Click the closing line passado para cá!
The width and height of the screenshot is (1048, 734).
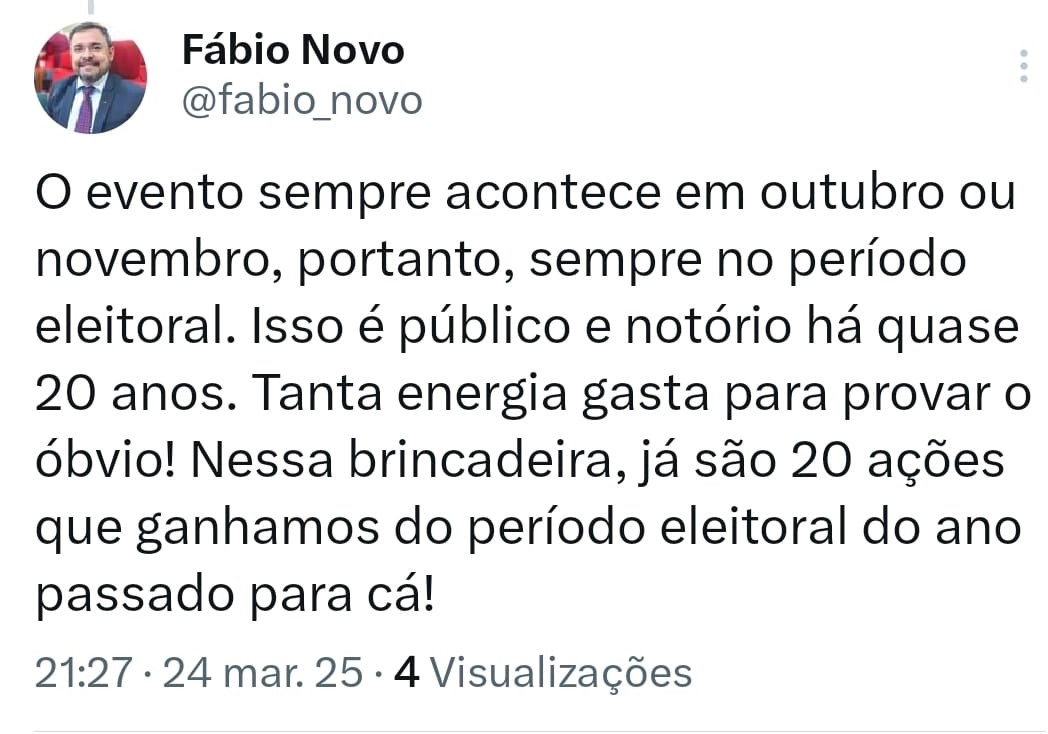(x=235, y=596)
